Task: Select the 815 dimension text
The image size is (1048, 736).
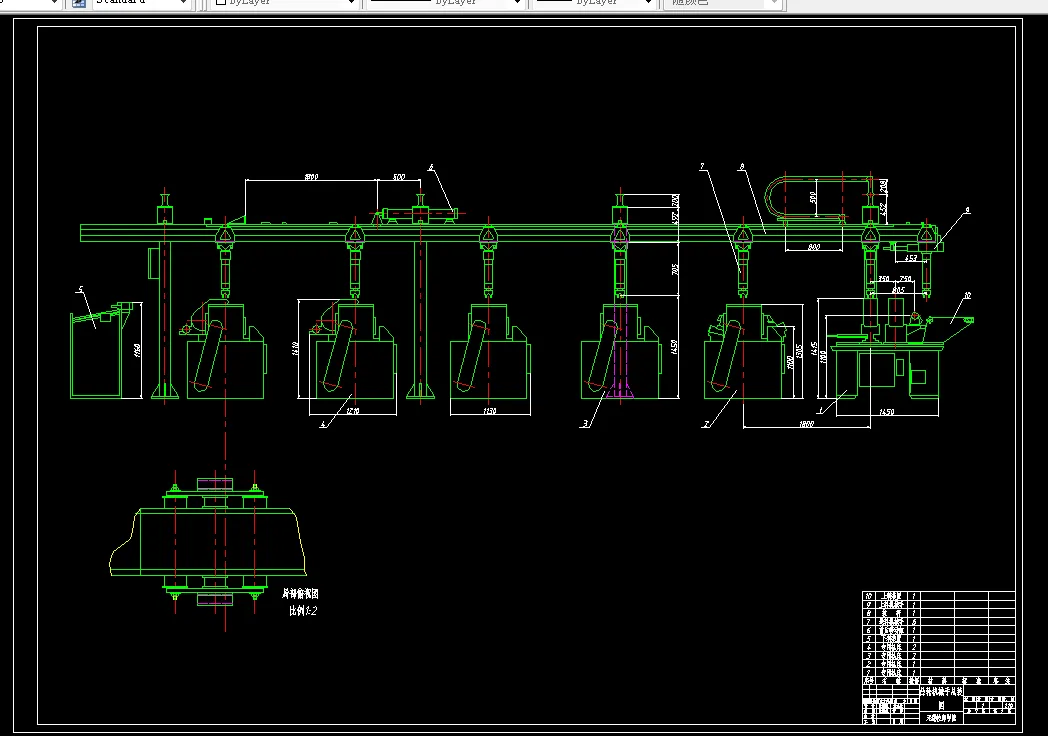Action: tap(898, 289)
